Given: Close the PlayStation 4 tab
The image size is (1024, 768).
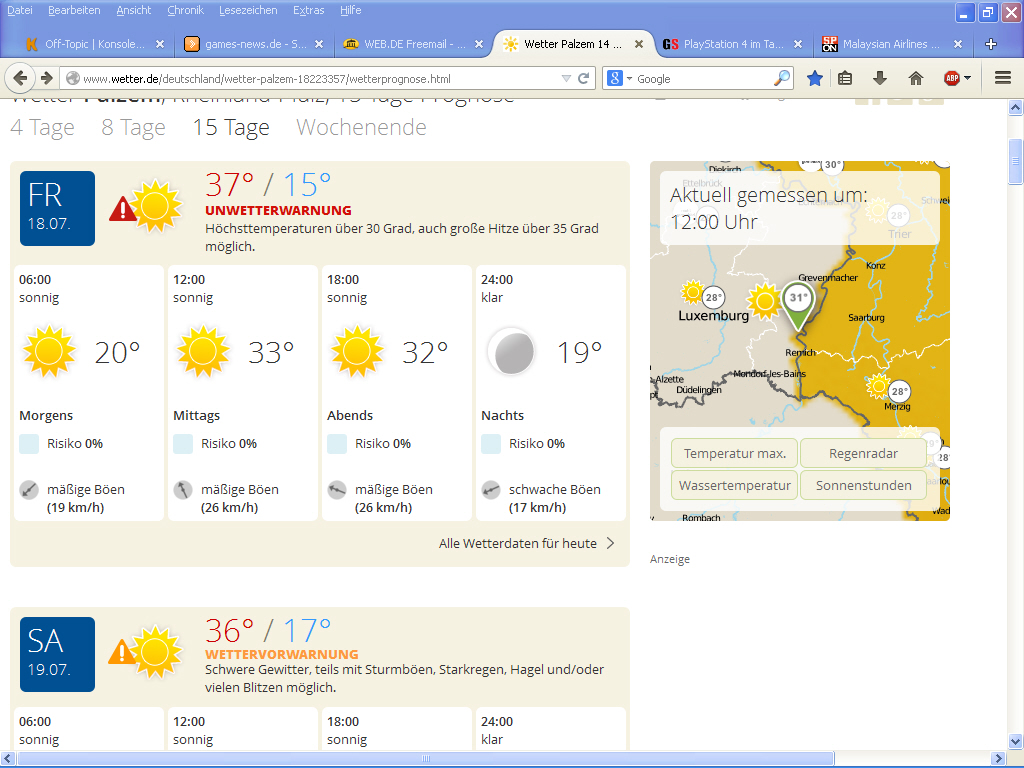Looking at the screenshot, I should point(798,44).
